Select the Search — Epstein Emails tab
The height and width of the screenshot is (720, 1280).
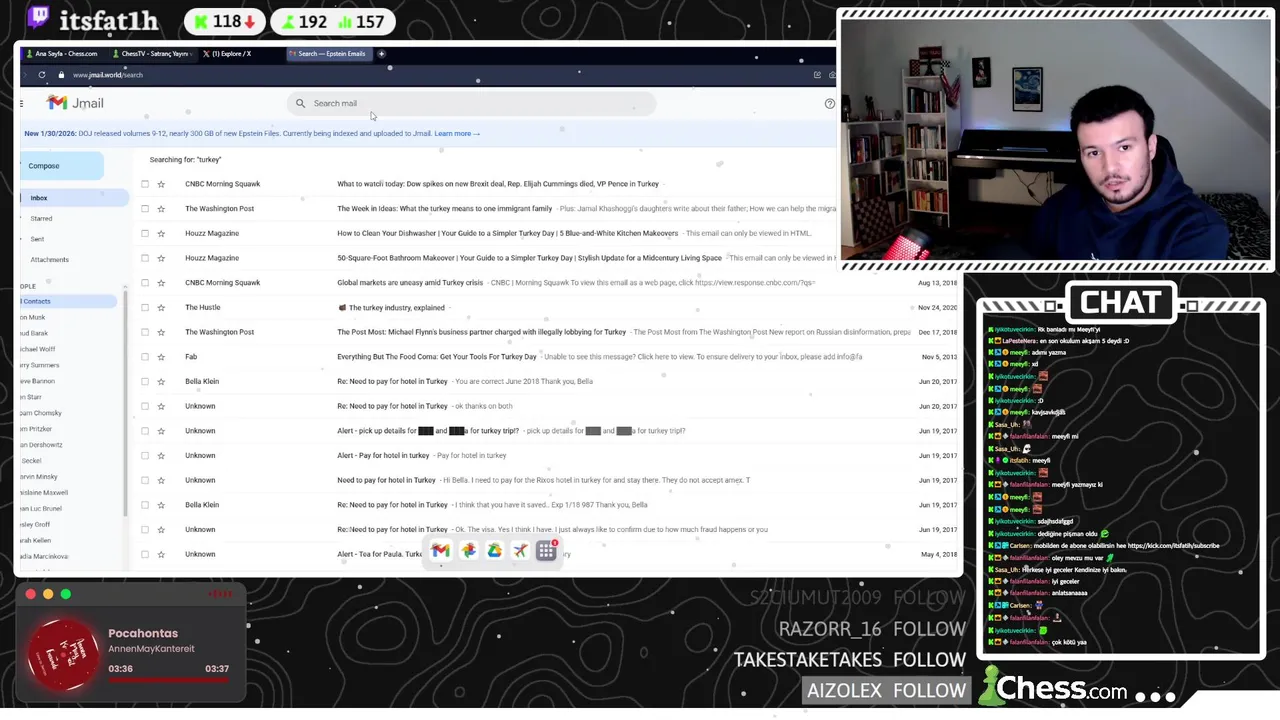point(330,54)
